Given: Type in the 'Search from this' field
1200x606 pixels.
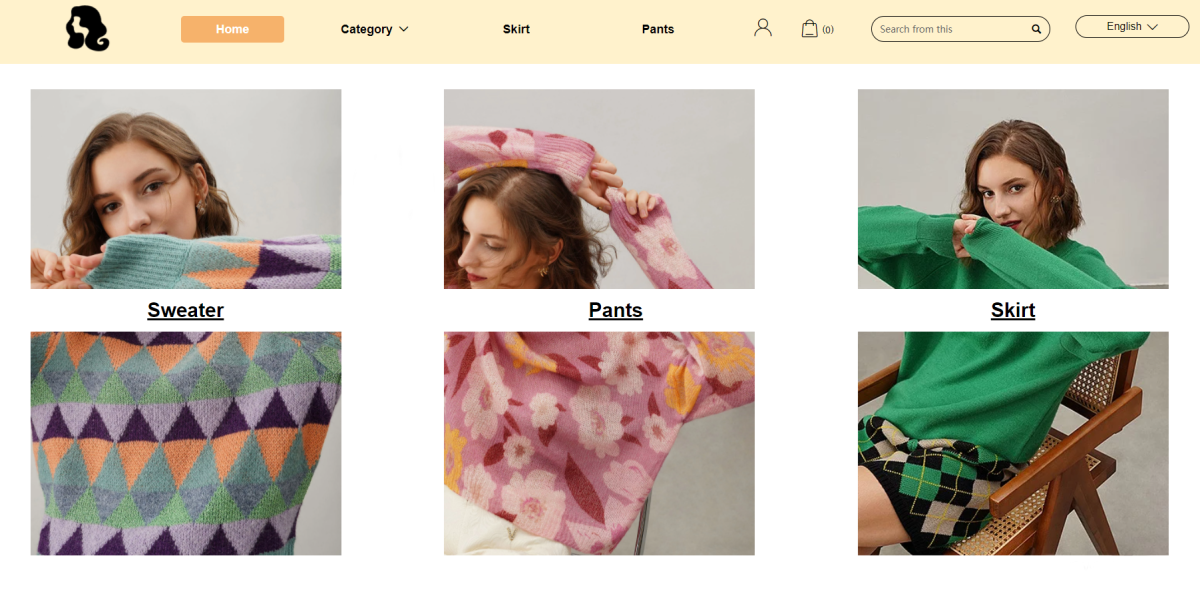Looking at the screenshot, I should coord(950,29).
